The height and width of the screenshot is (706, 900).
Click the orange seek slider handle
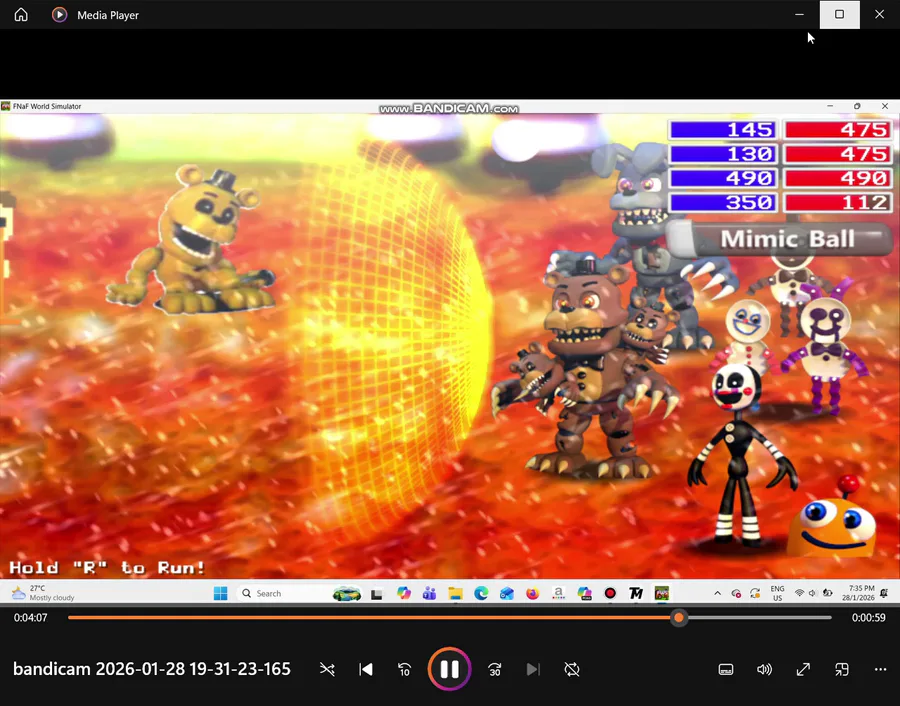(x=679, y=618)
